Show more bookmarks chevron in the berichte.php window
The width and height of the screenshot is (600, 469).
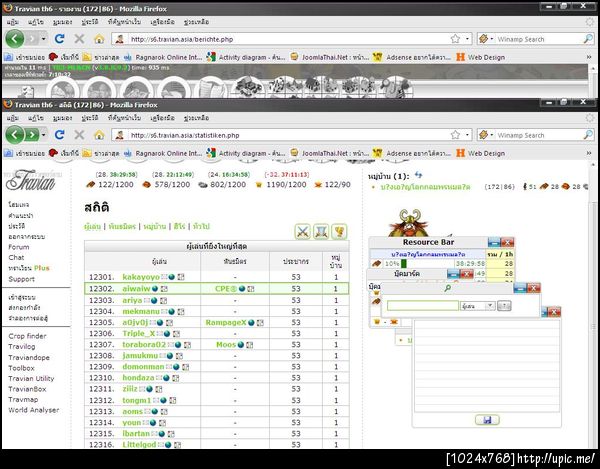(589, 57)
